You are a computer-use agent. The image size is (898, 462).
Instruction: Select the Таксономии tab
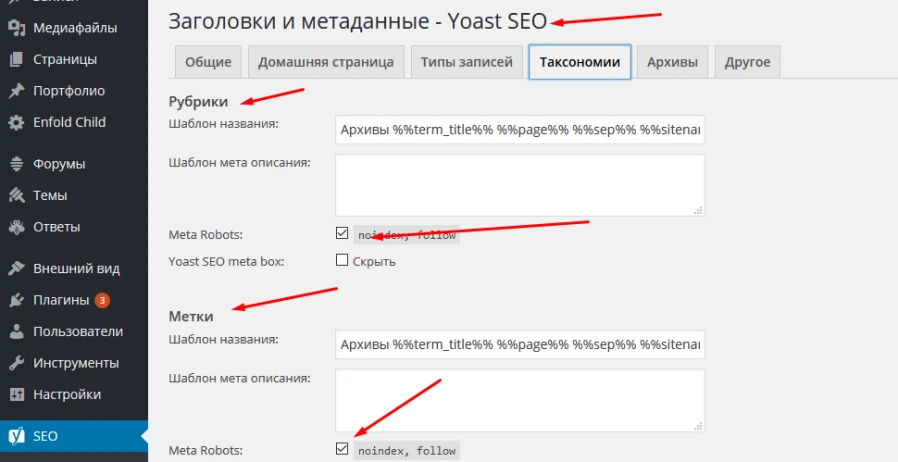tap(580, 62)
